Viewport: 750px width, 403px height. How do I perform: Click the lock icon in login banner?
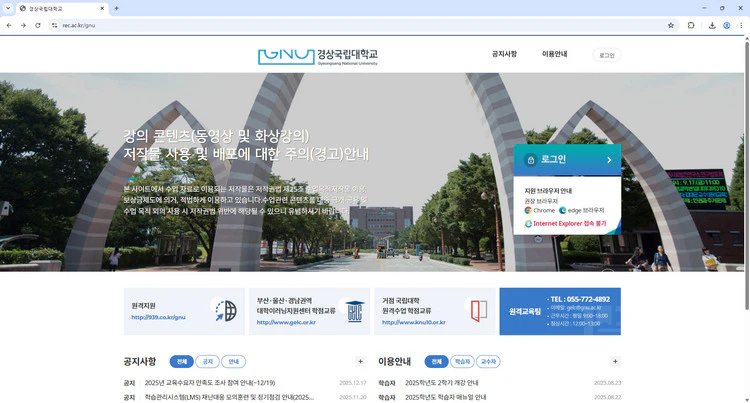point(530,160)
